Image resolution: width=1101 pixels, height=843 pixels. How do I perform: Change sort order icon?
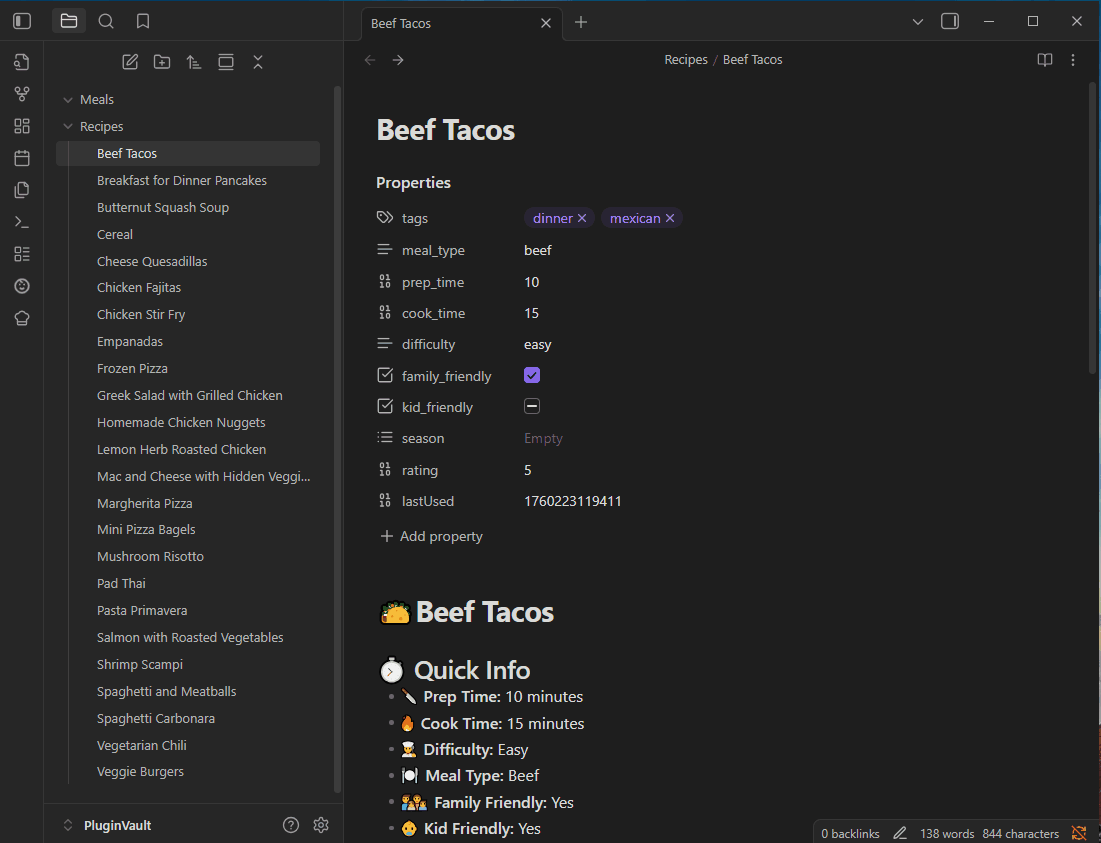[x=194, y=62]
